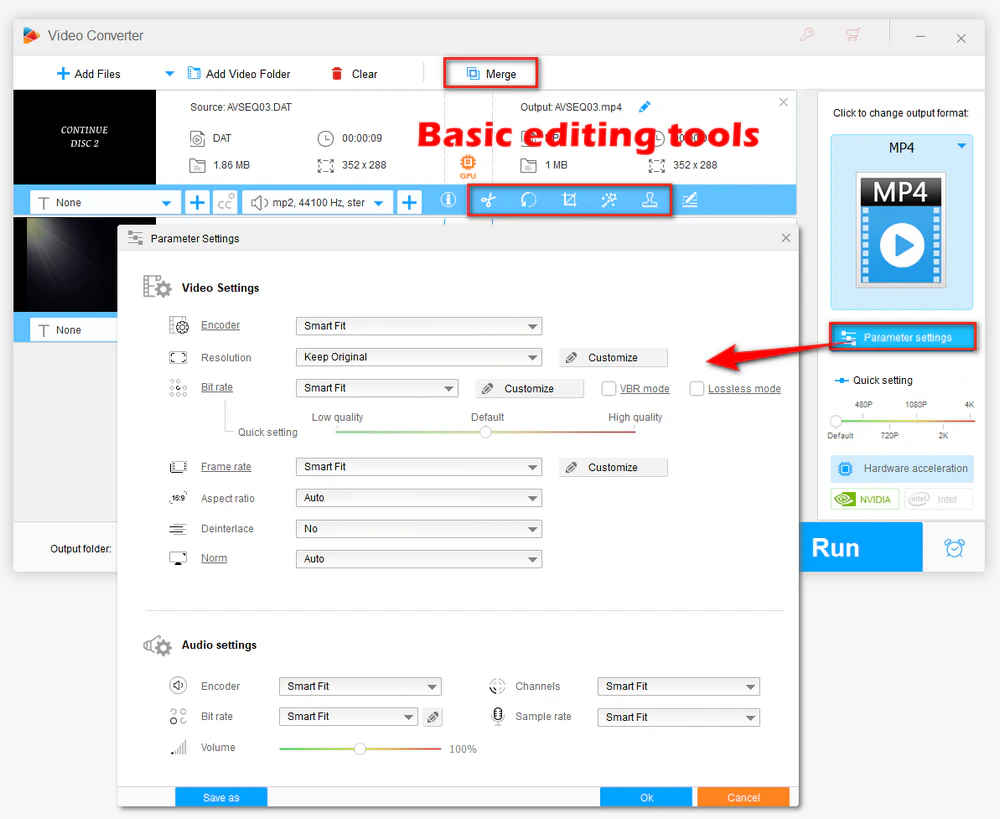1000x819 pixels.
Task: Open the Watermark stamp tool
Action: point(649,201)
